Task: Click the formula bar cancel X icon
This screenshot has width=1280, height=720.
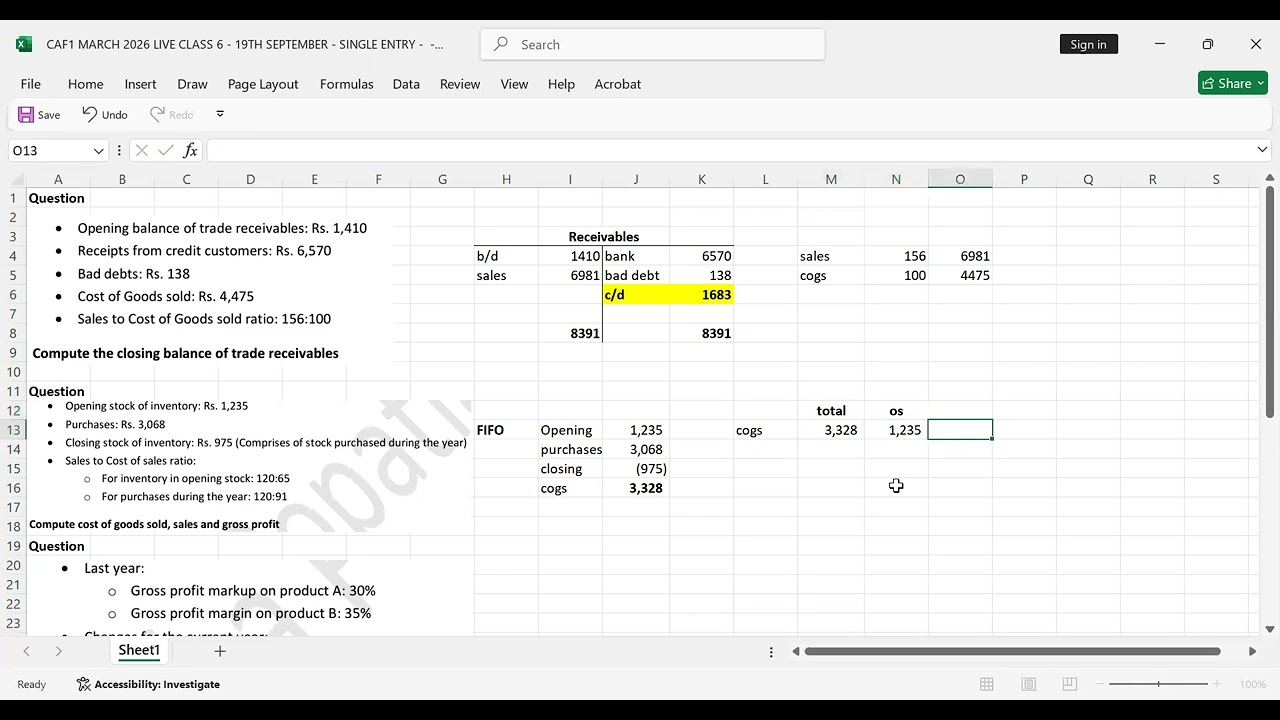Action: coord(141,150)
